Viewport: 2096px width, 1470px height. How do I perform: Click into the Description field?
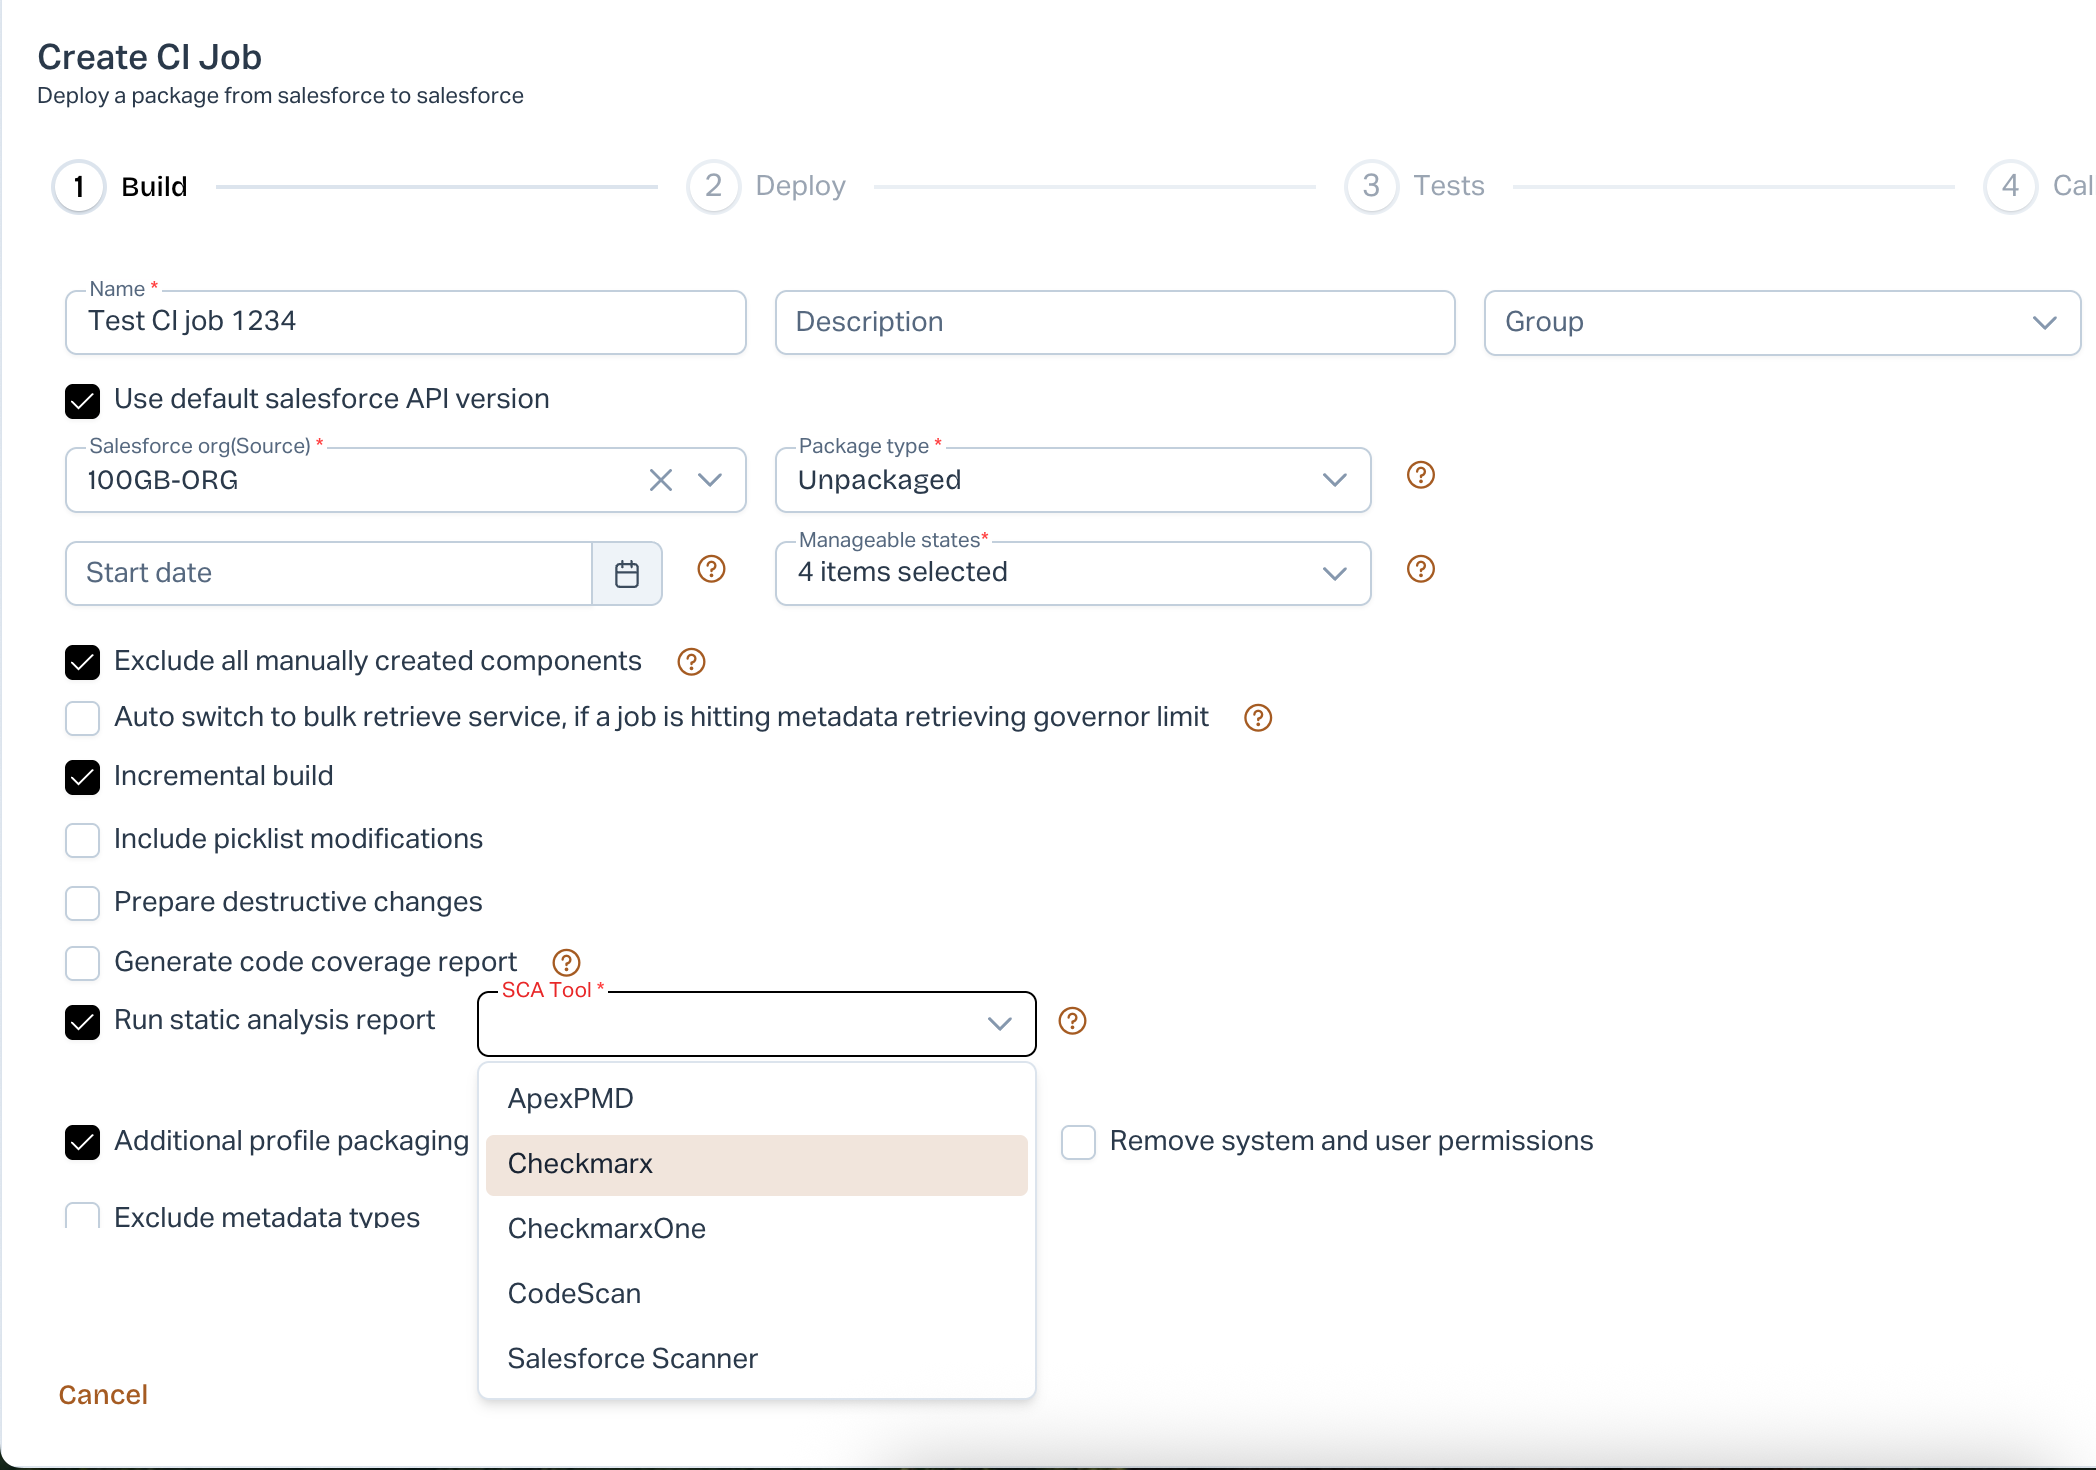1114,322
